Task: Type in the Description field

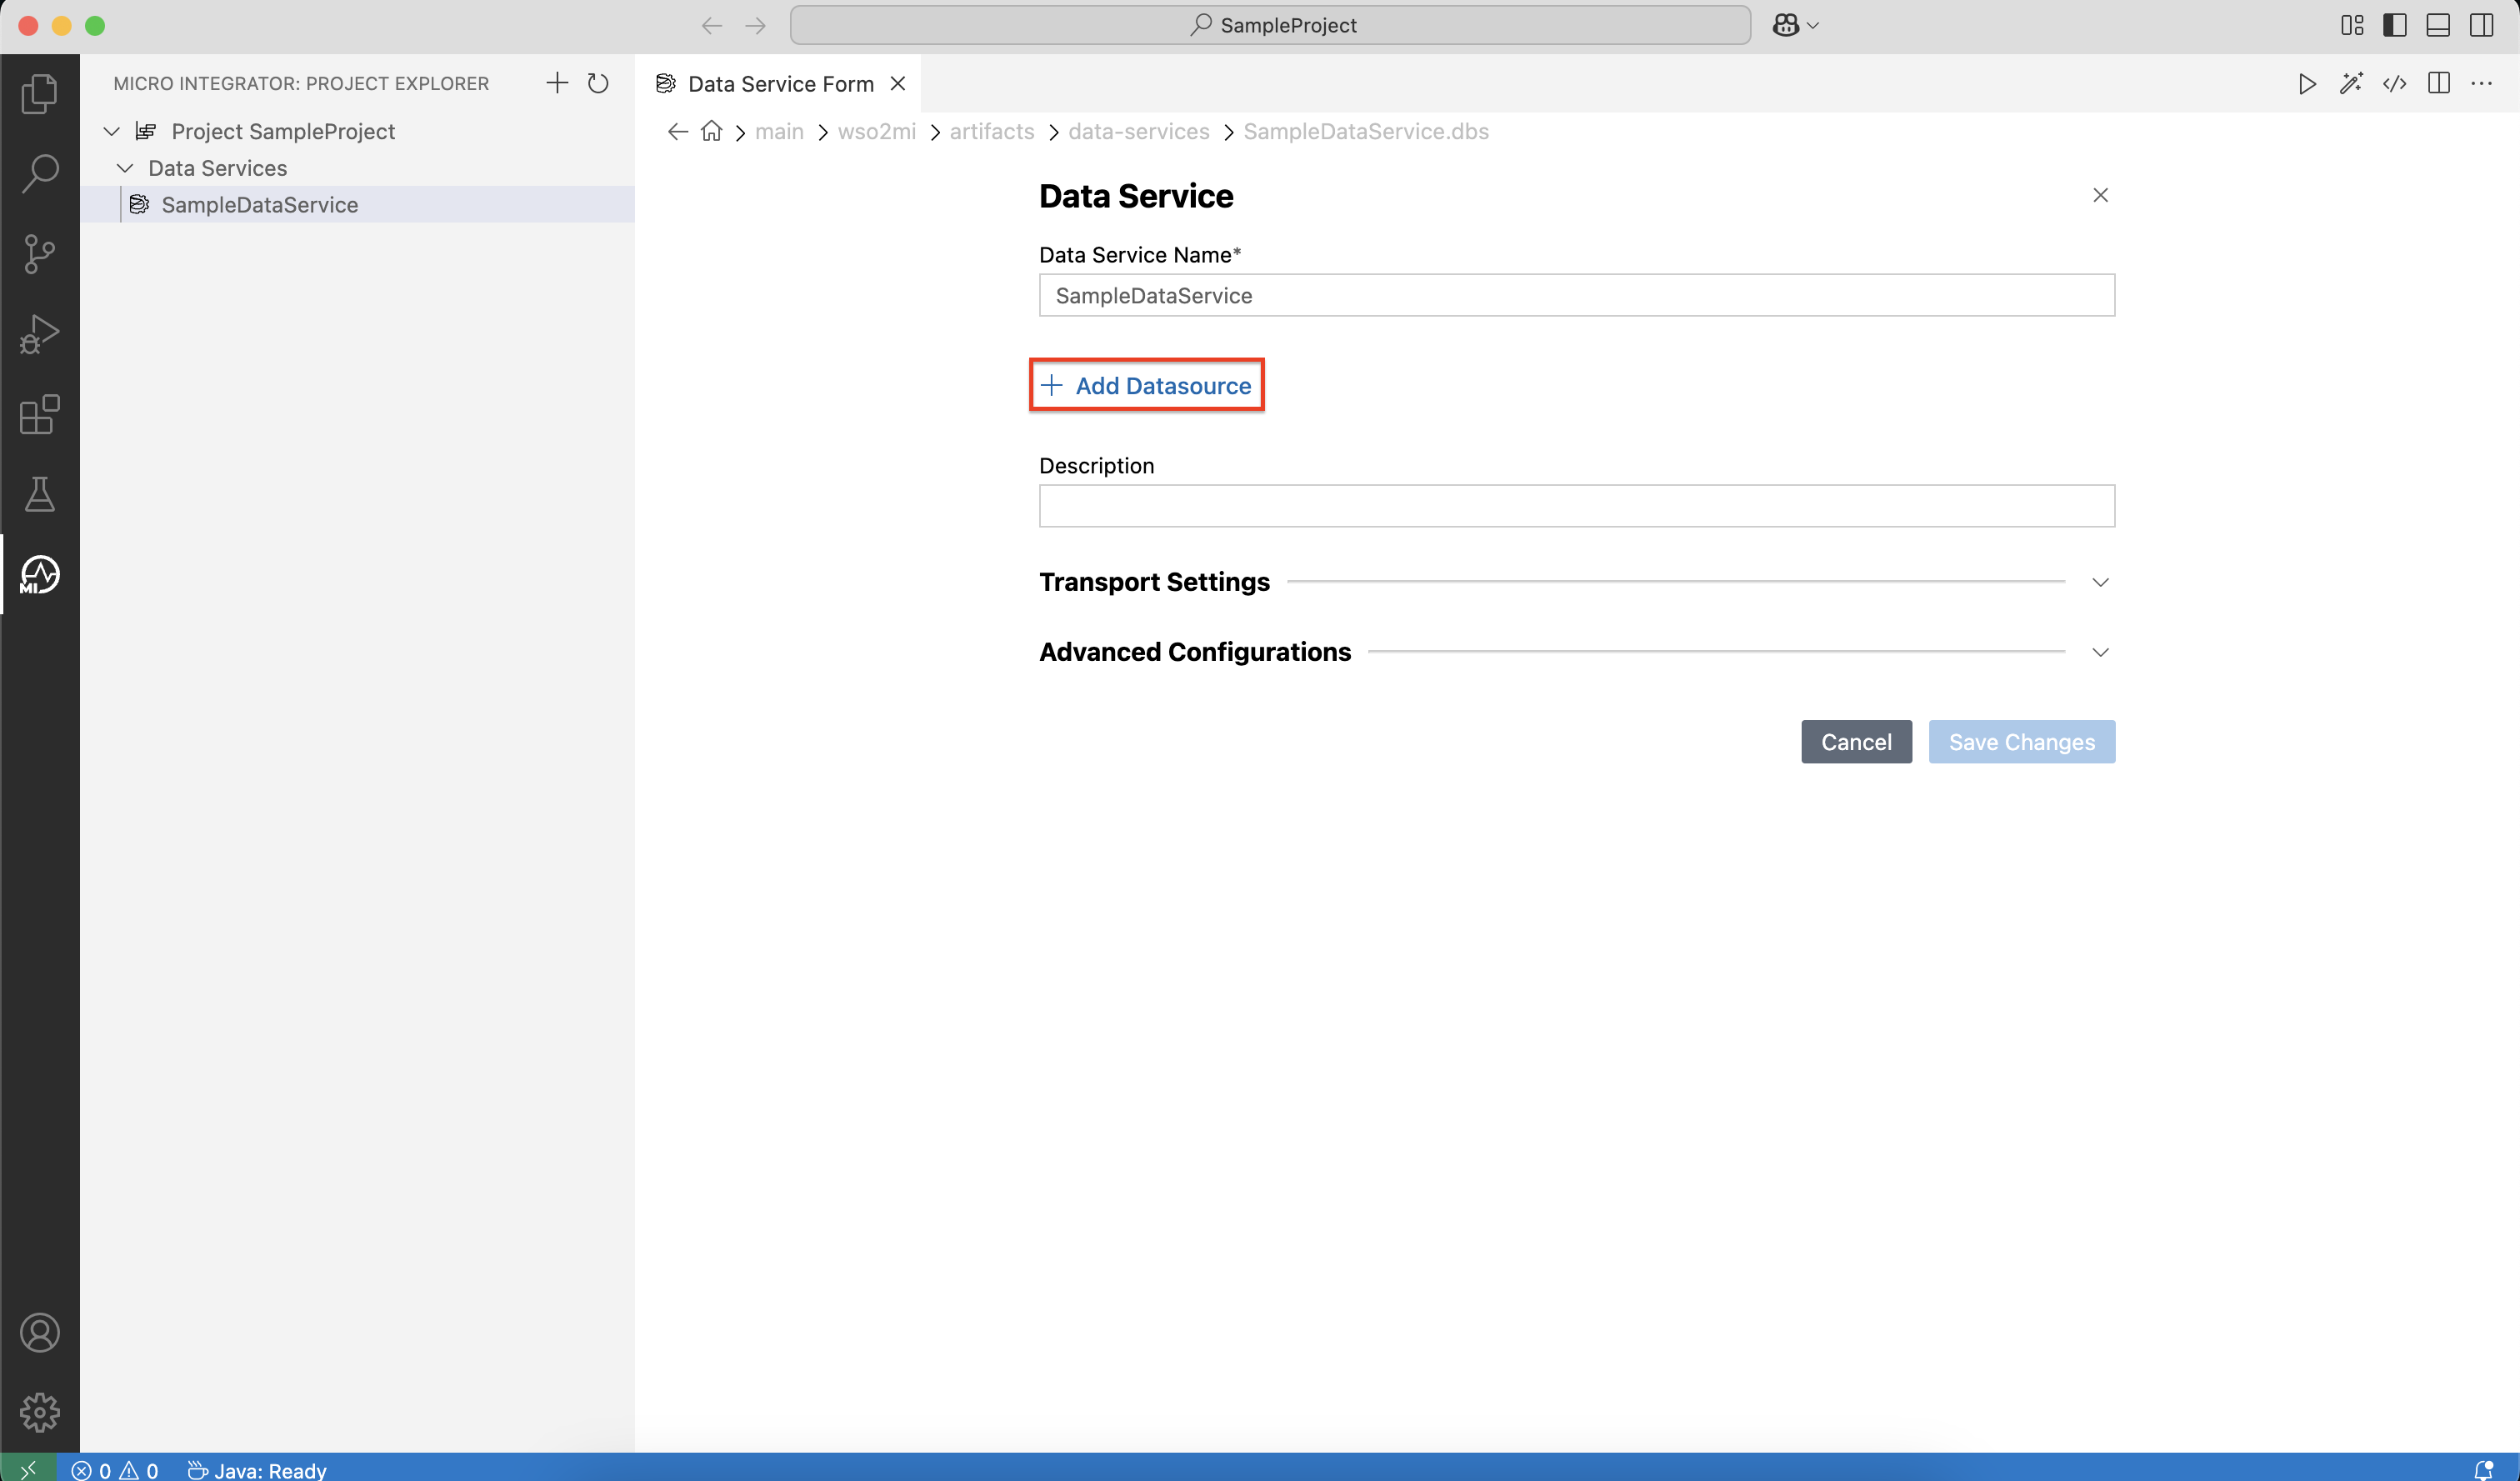Action: 1576,506
